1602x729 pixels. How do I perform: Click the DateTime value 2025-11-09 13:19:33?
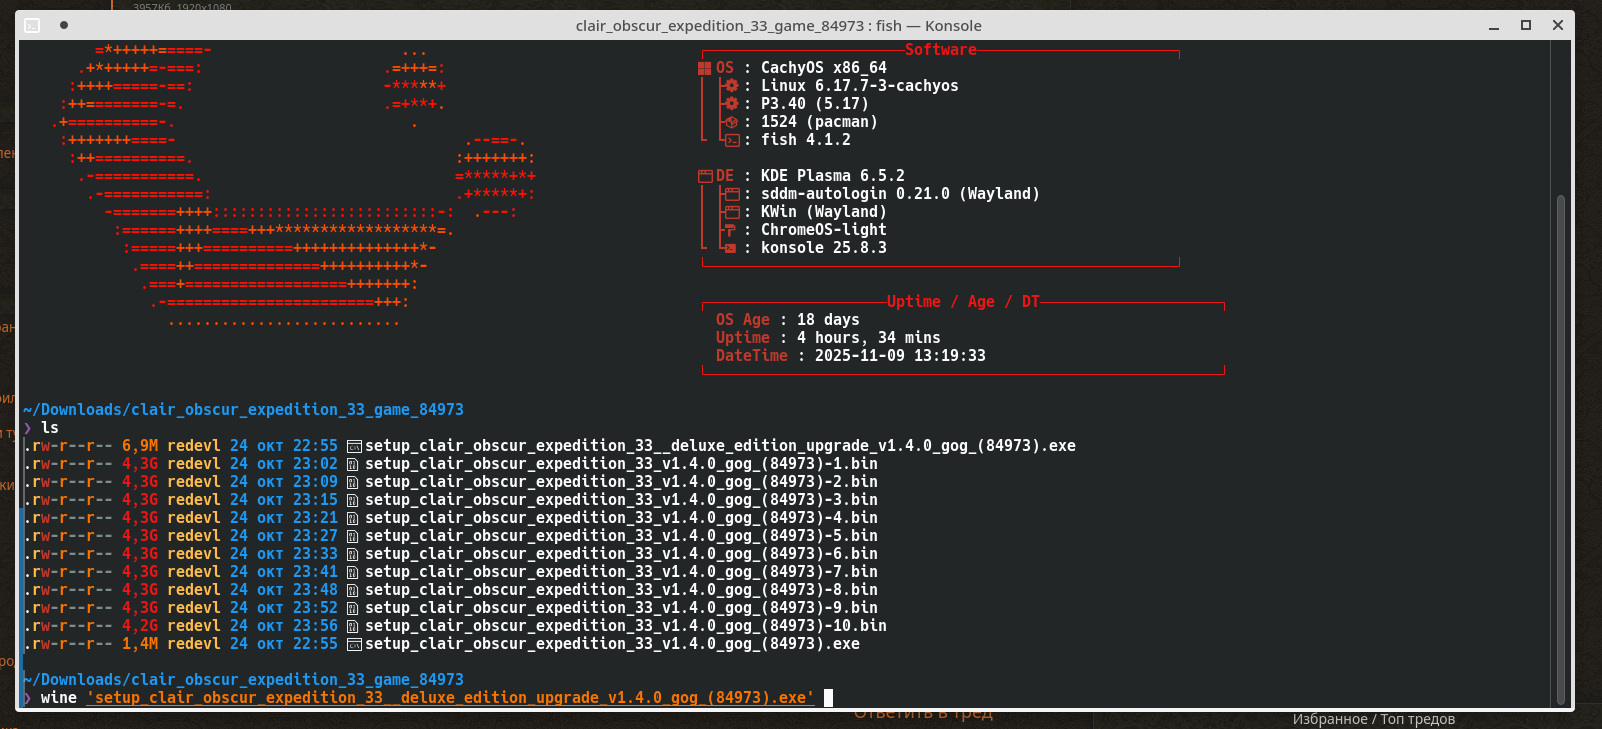900,356
